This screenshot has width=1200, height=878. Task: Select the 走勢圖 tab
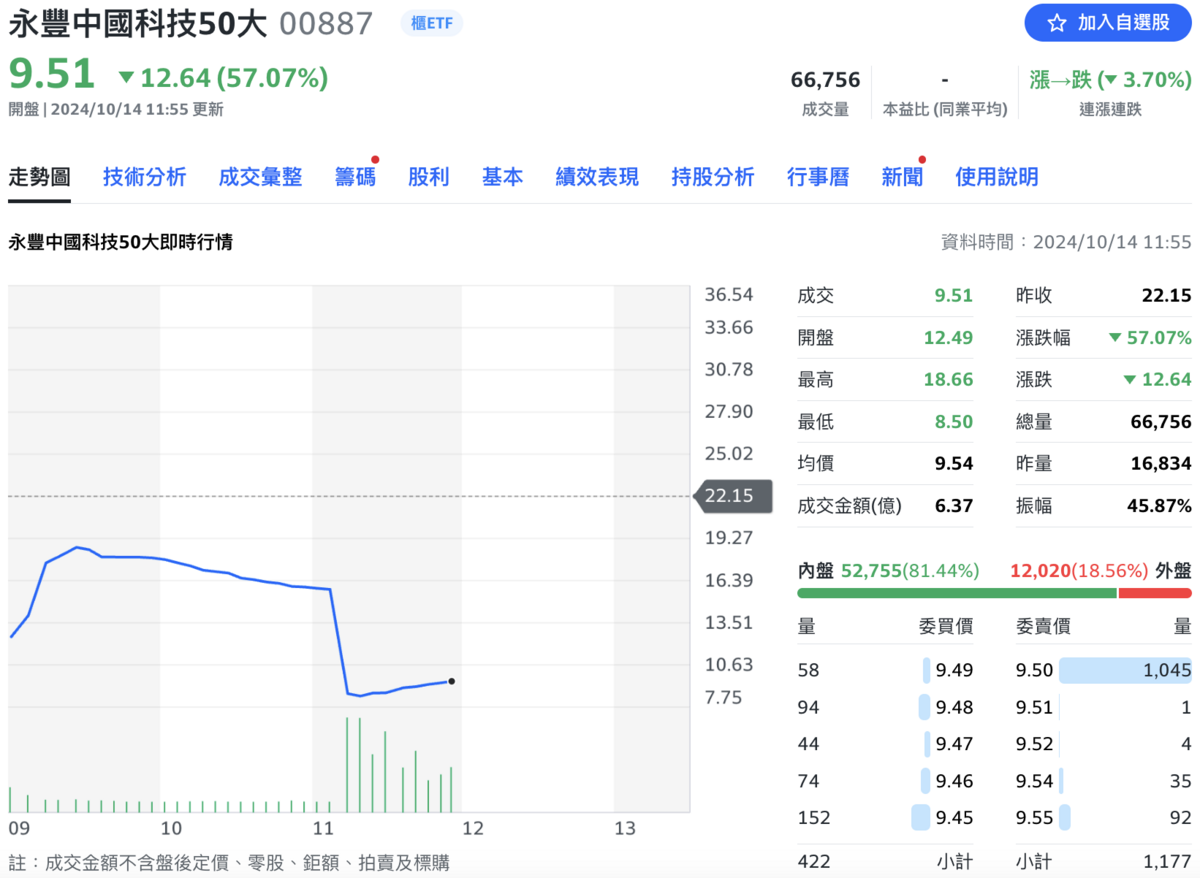39,177
